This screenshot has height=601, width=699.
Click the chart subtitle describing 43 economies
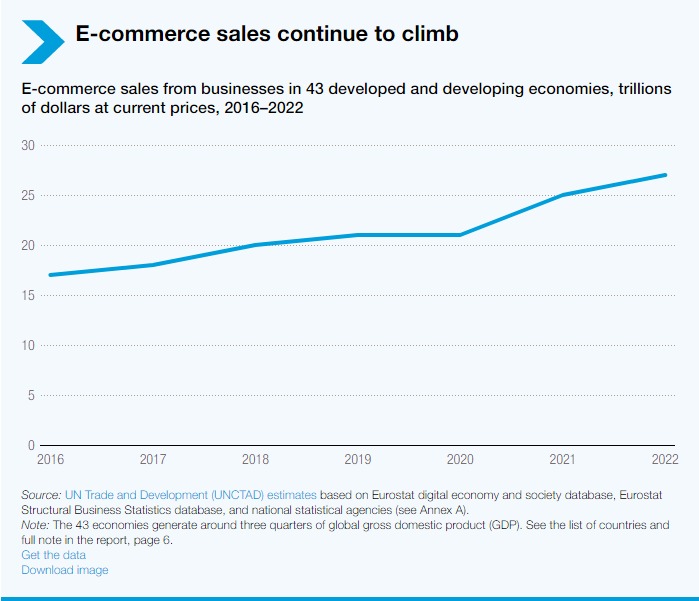pyautogui.click(x=340, y=98)
